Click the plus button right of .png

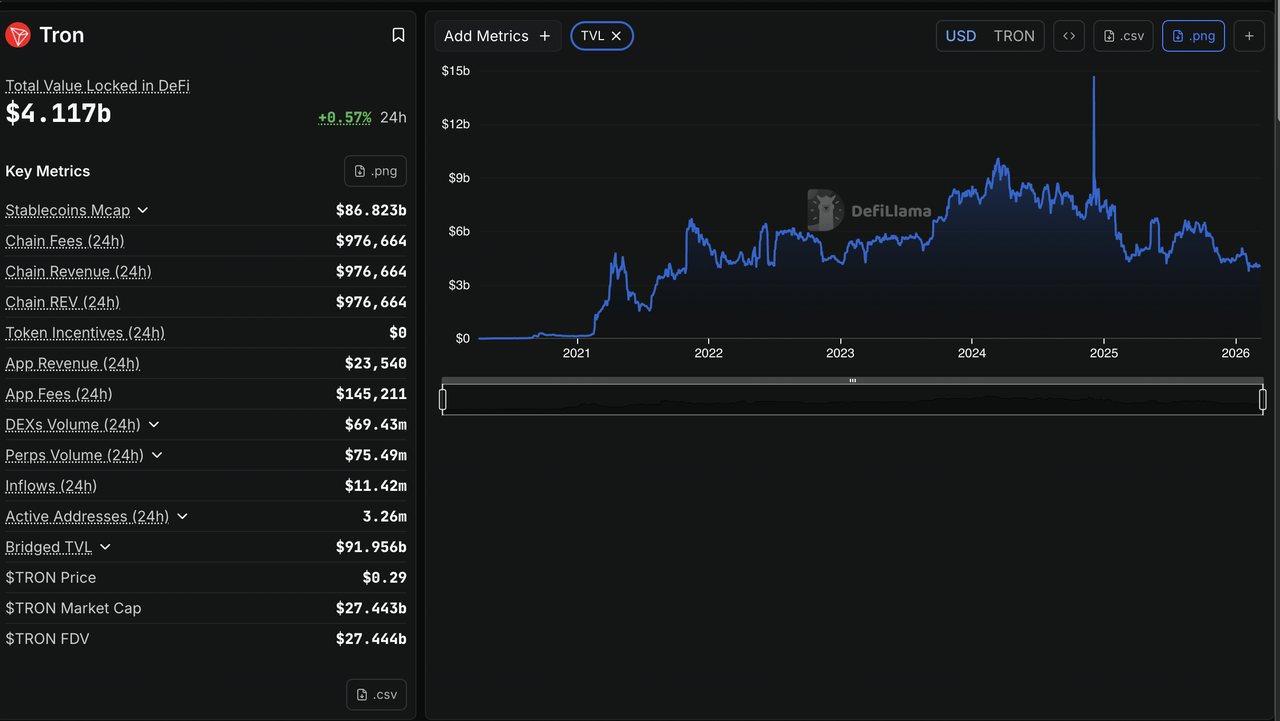tap(1249, 36)
